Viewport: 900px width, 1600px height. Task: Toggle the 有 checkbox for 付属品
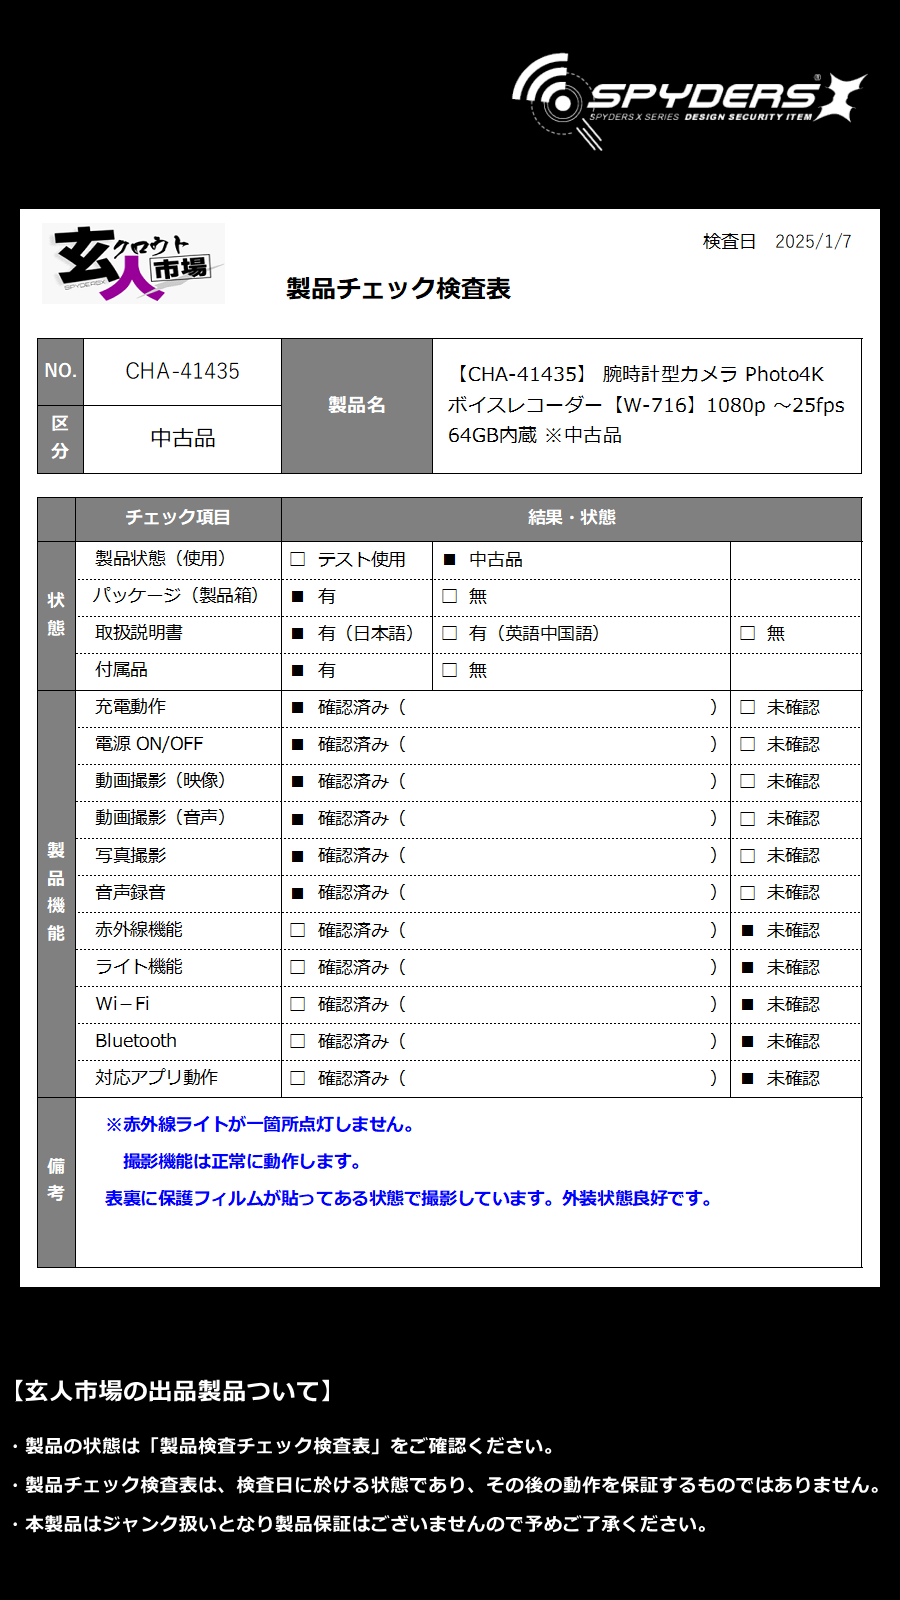pyautogui.click(x=297, y=670)
